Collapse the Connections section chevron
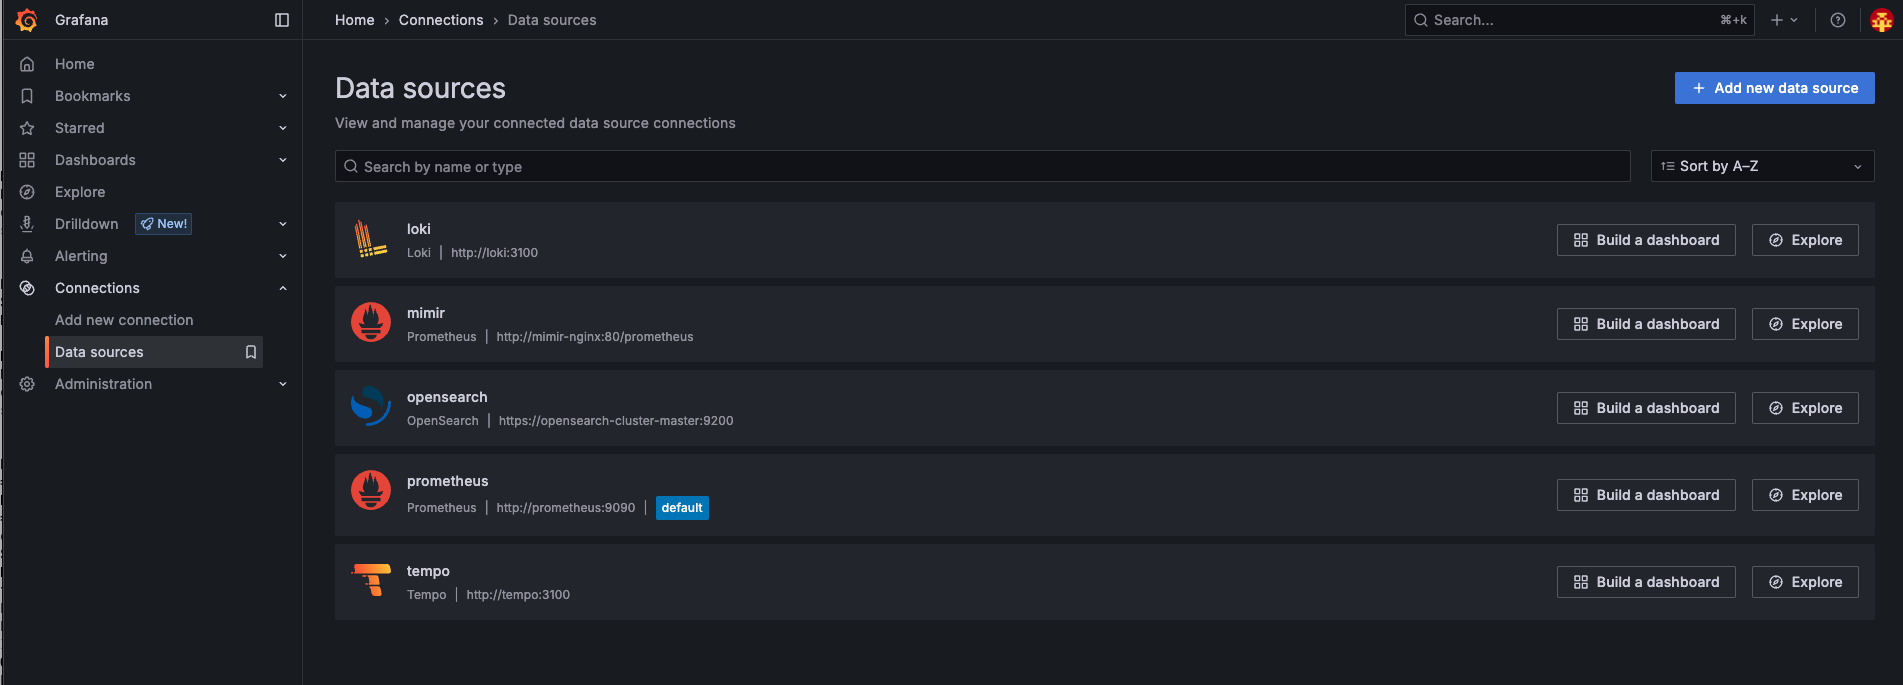Image resolution: width=1903 pixels, height=685 pixels. pos(283,288)
